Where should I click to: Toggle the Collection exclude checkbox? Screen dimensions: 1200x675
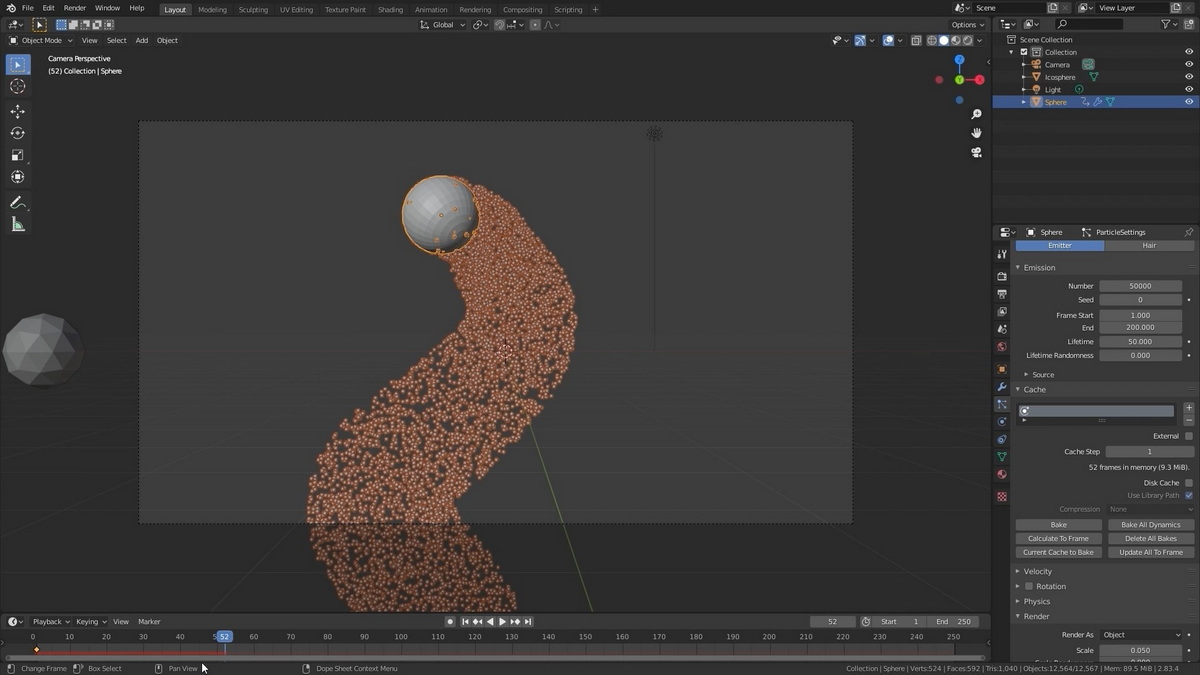[1024, 52]
